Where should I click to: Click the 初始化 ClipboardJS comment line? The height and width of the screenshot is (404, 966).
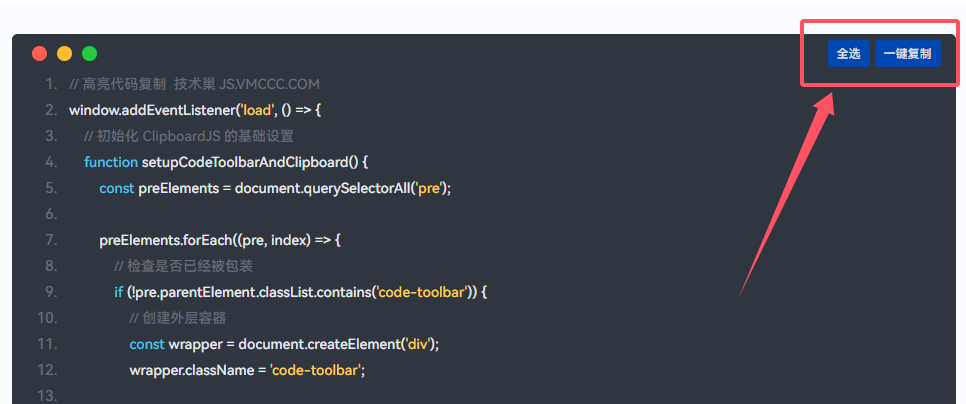point(188,136)
